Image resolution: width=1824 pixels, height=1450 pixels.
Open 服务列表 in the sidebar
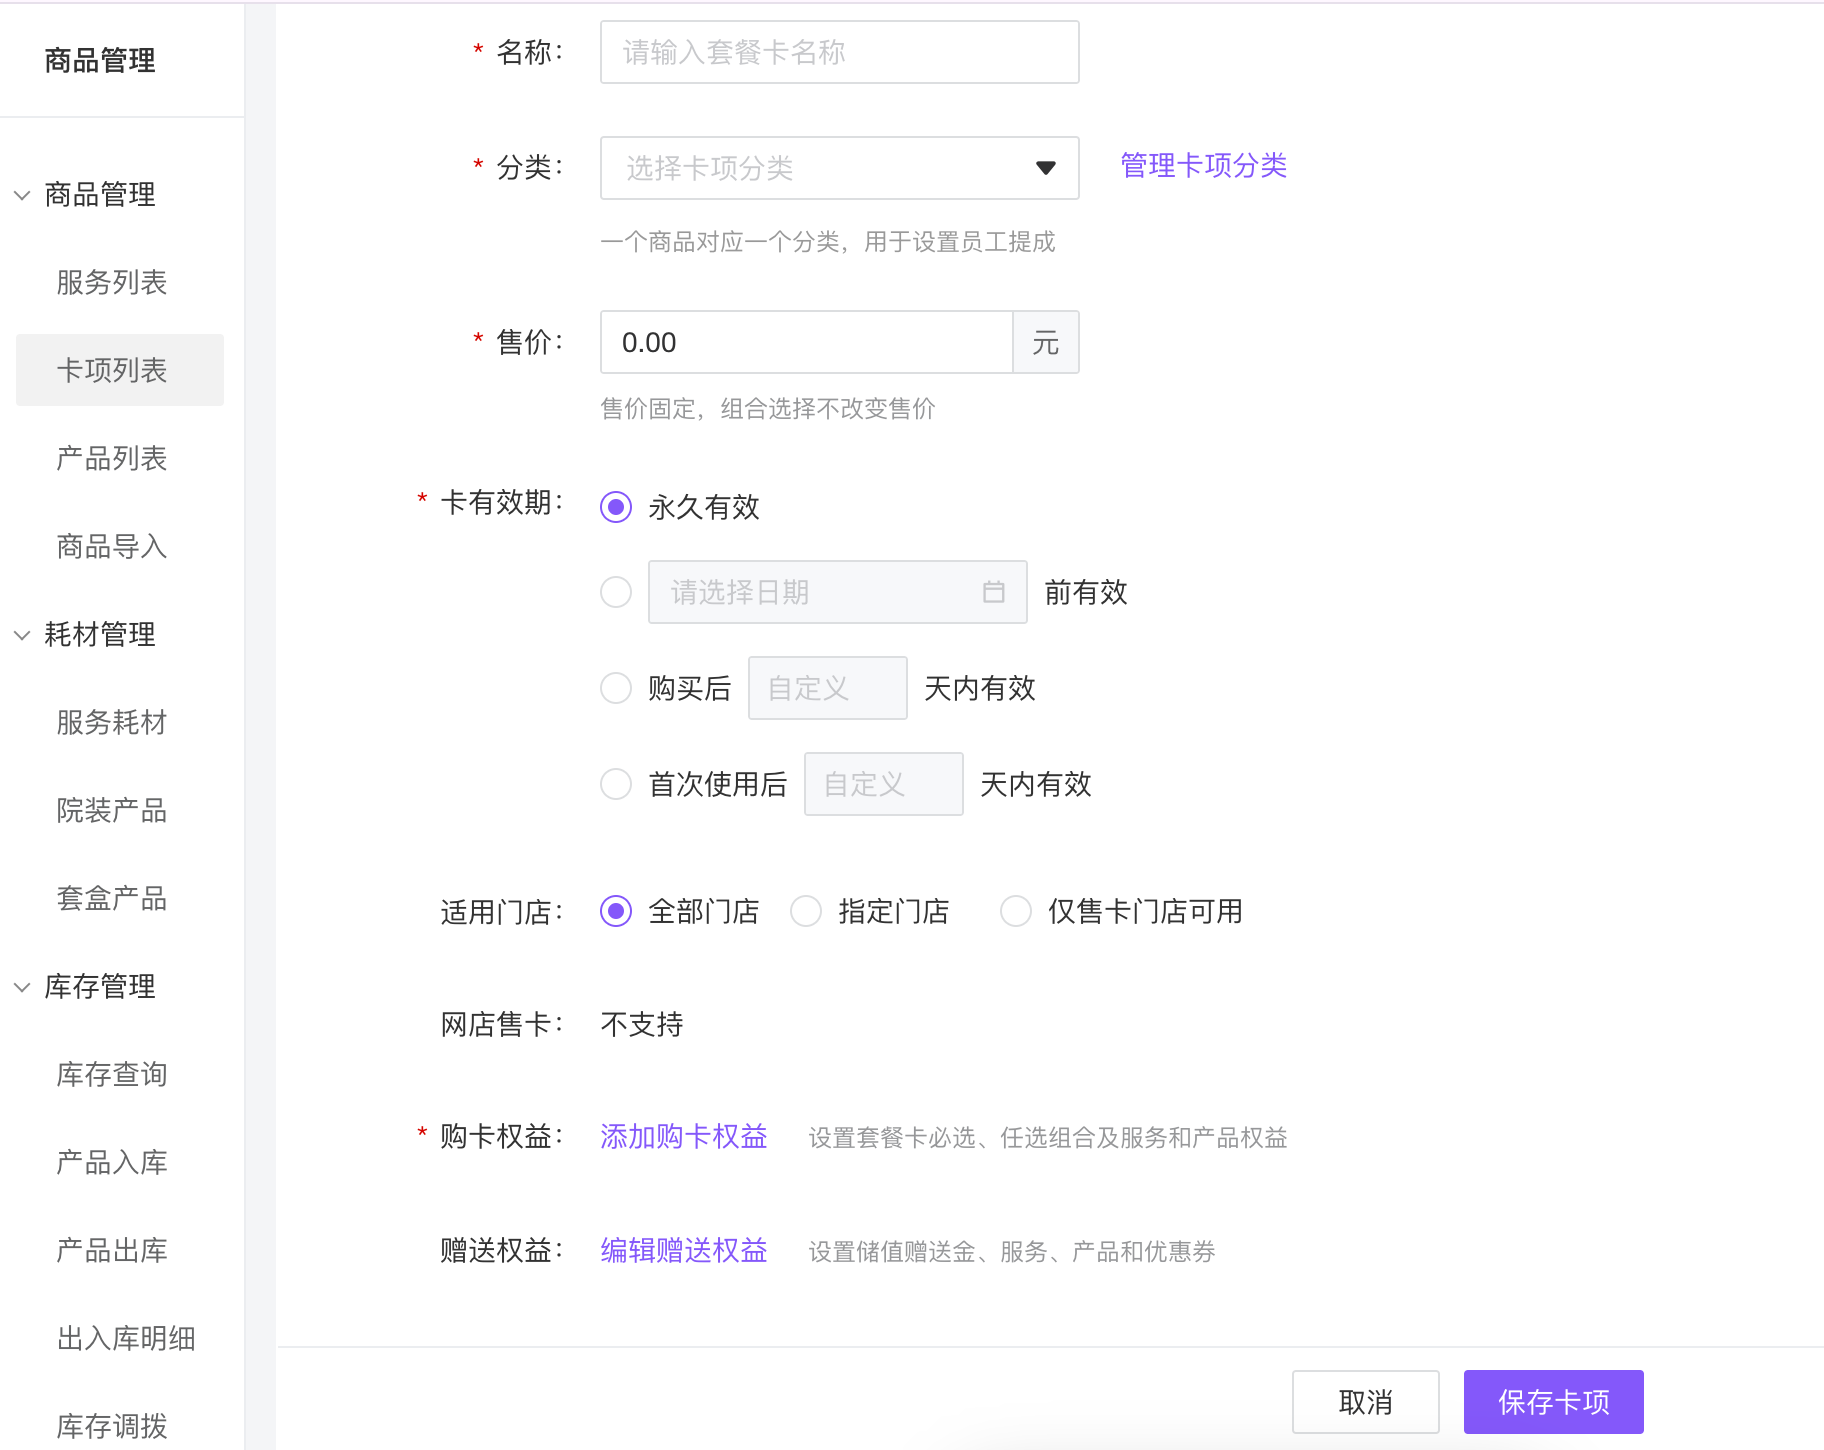[111, 282]
